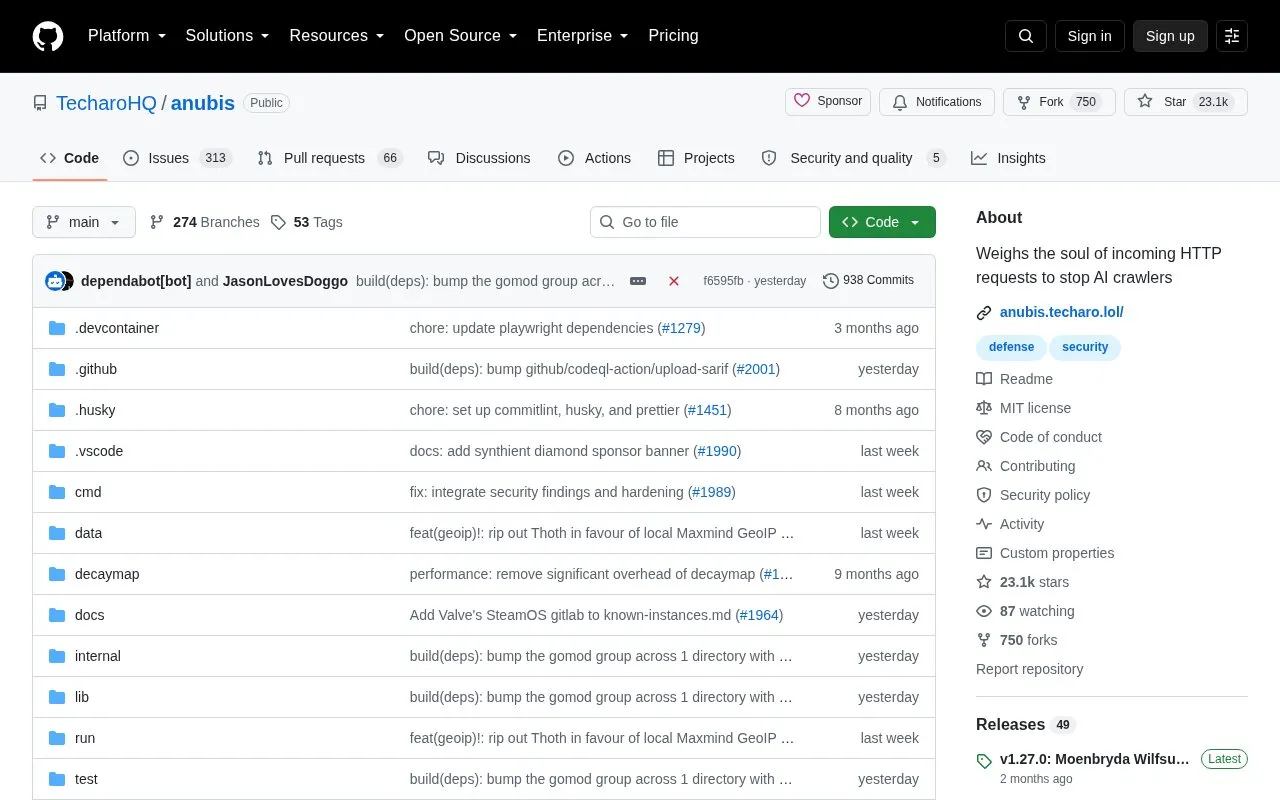1280x800 pixels.
Task: Click the commit details ellipsis icon
Action: point(638,281)
